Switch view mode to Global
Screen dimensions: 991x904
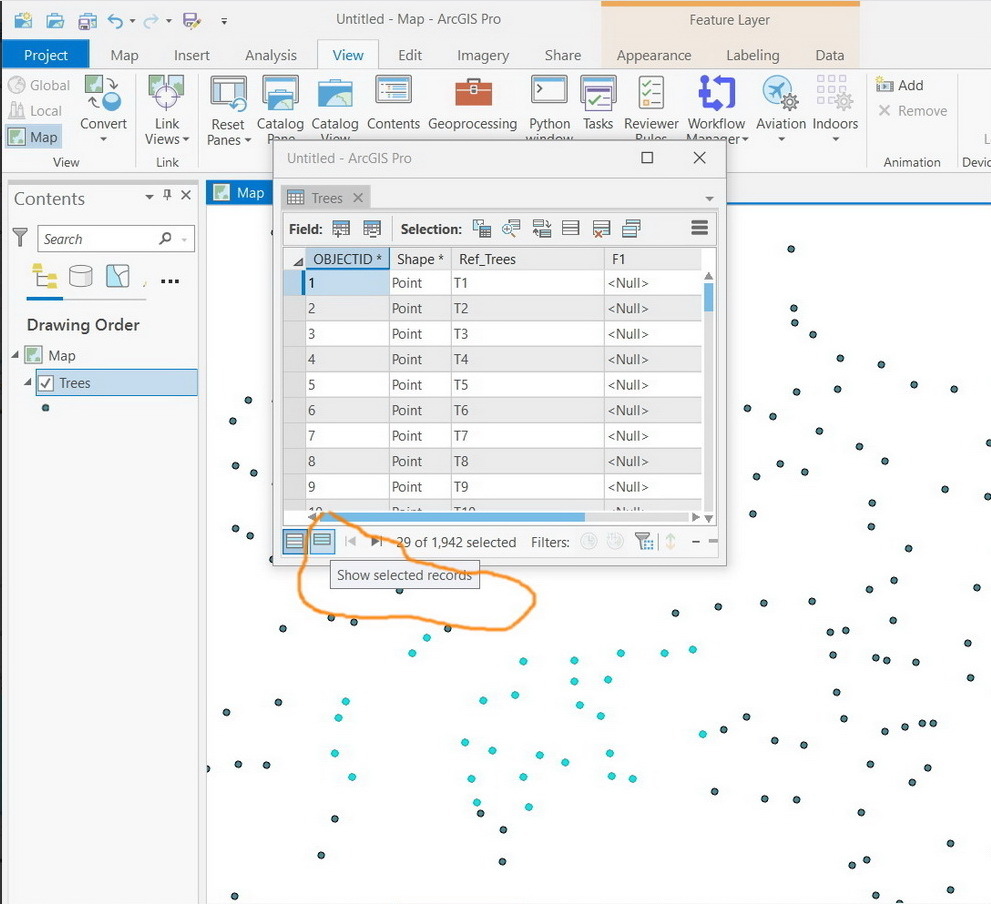[39, 85]
